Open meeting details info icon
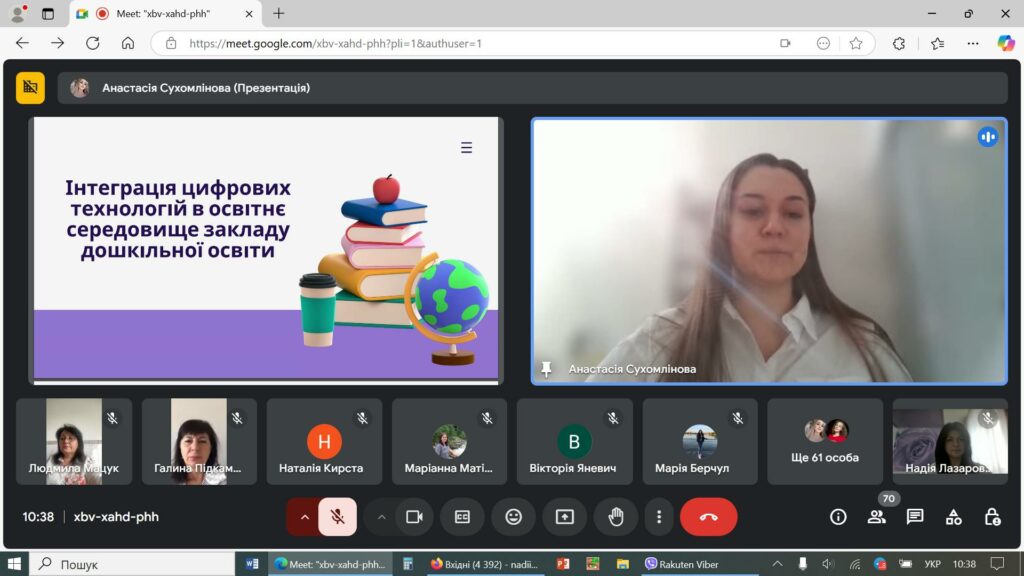1024x576 pixels. tap(838, 517)
